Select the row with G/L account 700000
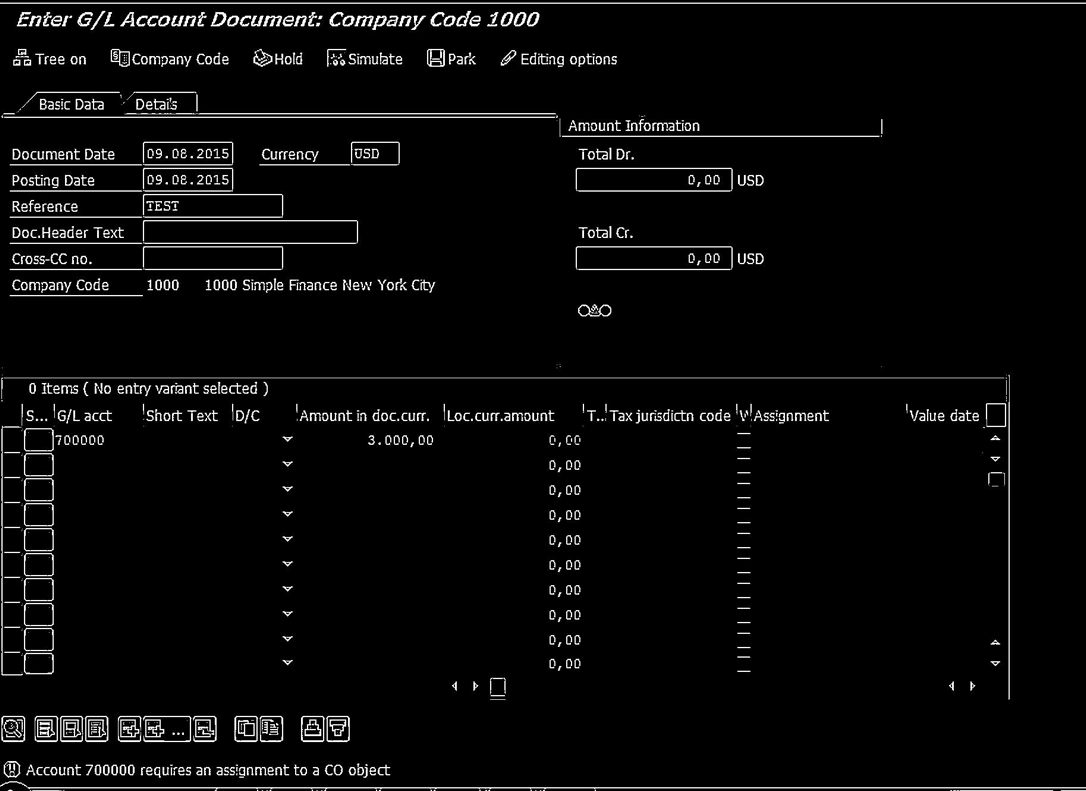The width and height of the screenshot is (1086, 791). [11, 440]
